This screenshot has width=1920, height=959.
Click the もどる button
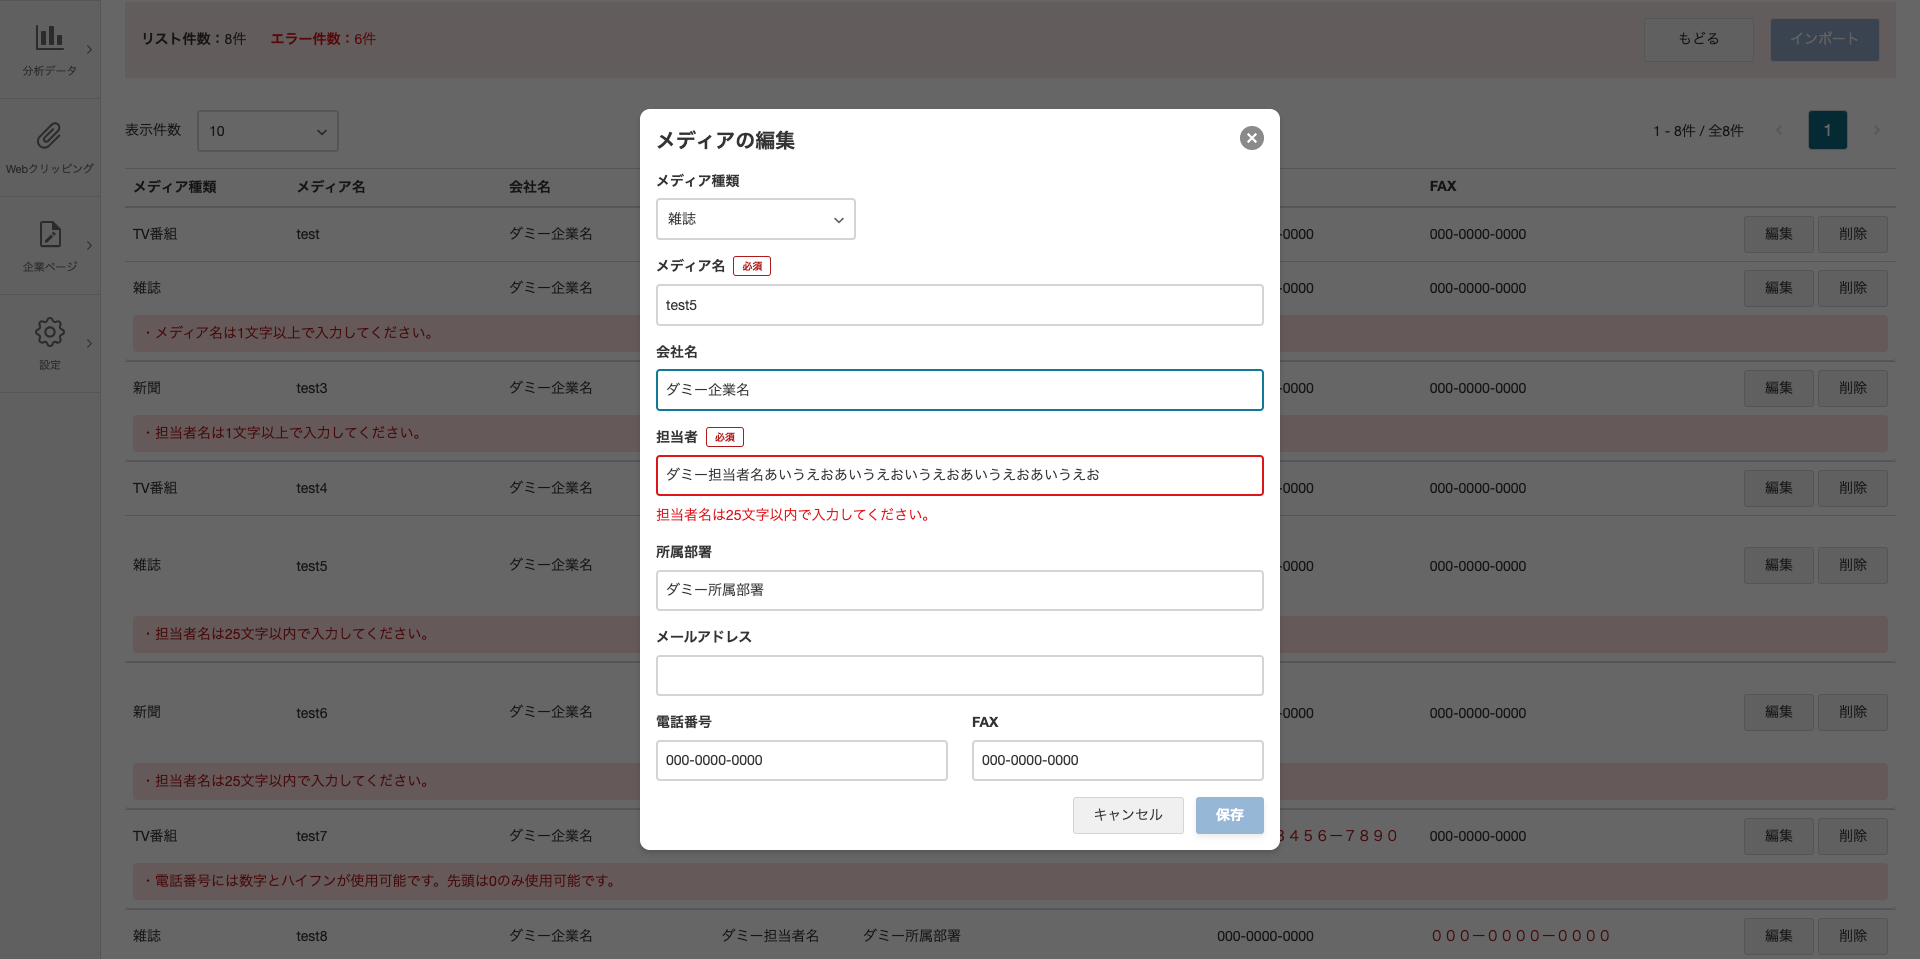click(1699, 39)
